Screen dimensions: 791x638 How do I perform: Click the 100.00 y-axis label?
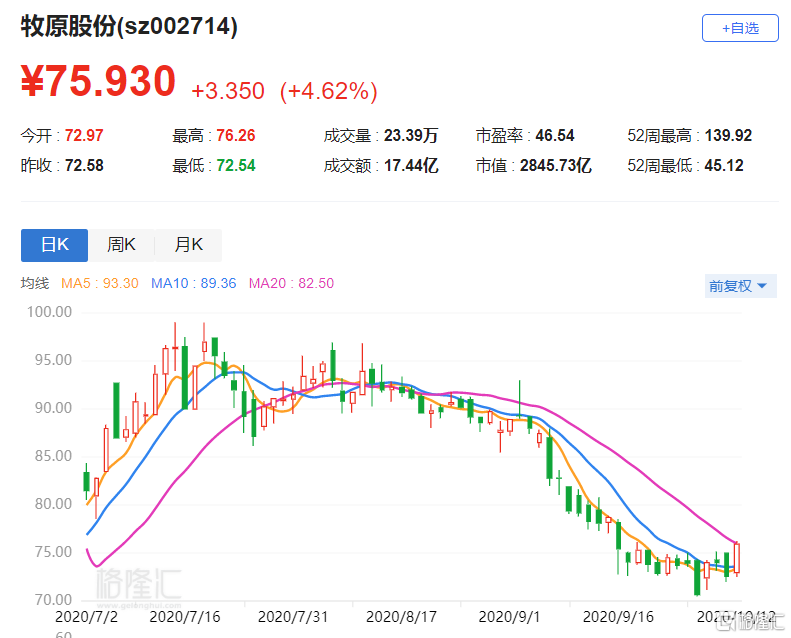49,312
